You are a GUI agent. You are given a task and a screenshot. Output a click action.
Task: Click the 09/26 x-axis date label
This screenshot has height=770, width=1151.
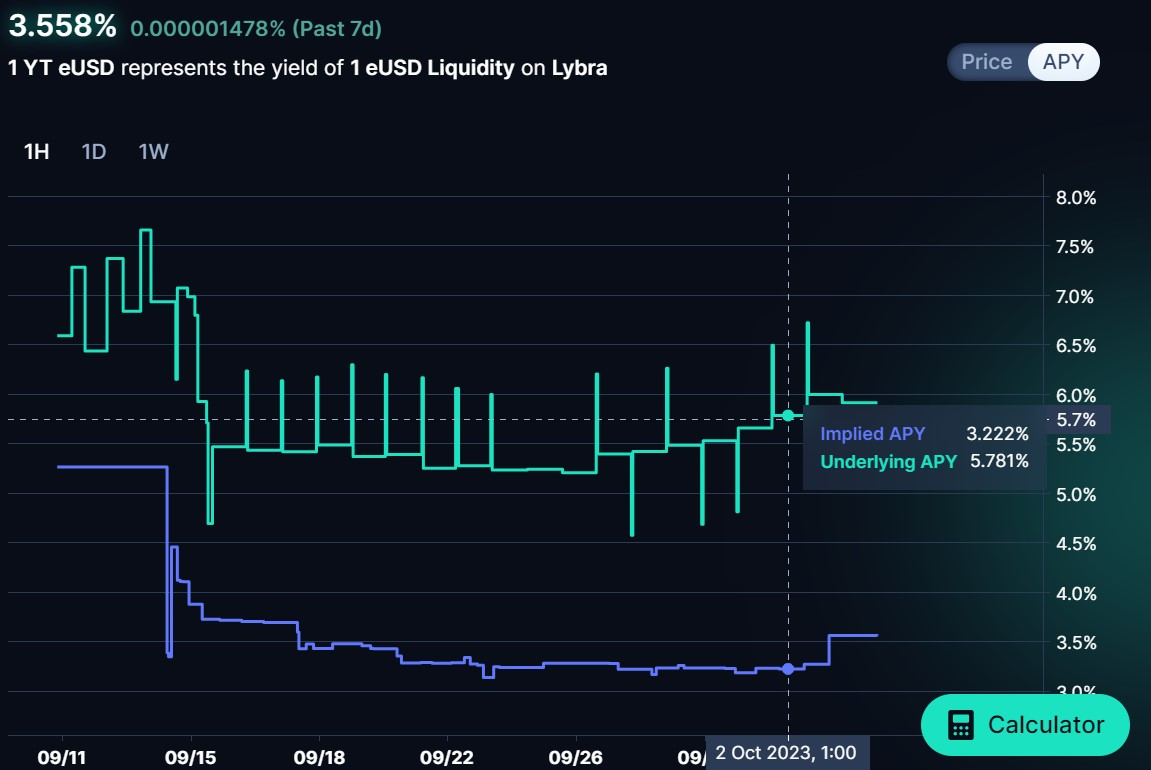pos(576,758)
